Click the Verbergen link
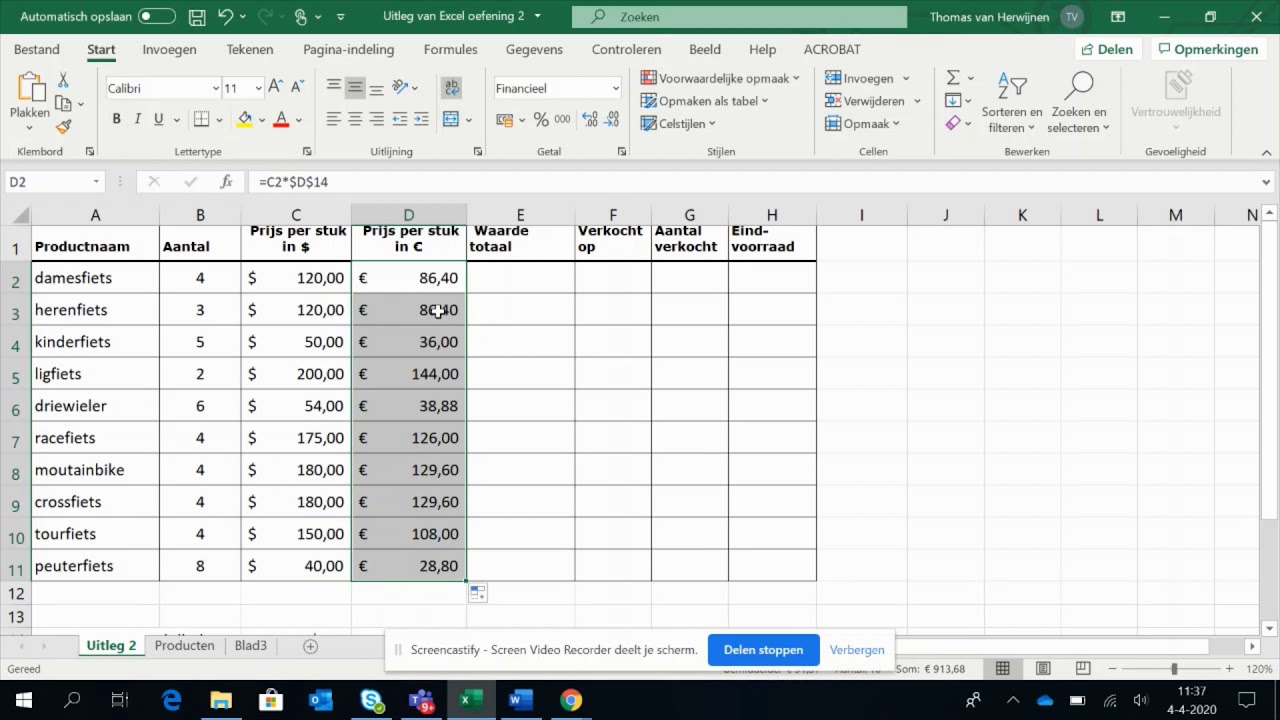 [857, 650]
